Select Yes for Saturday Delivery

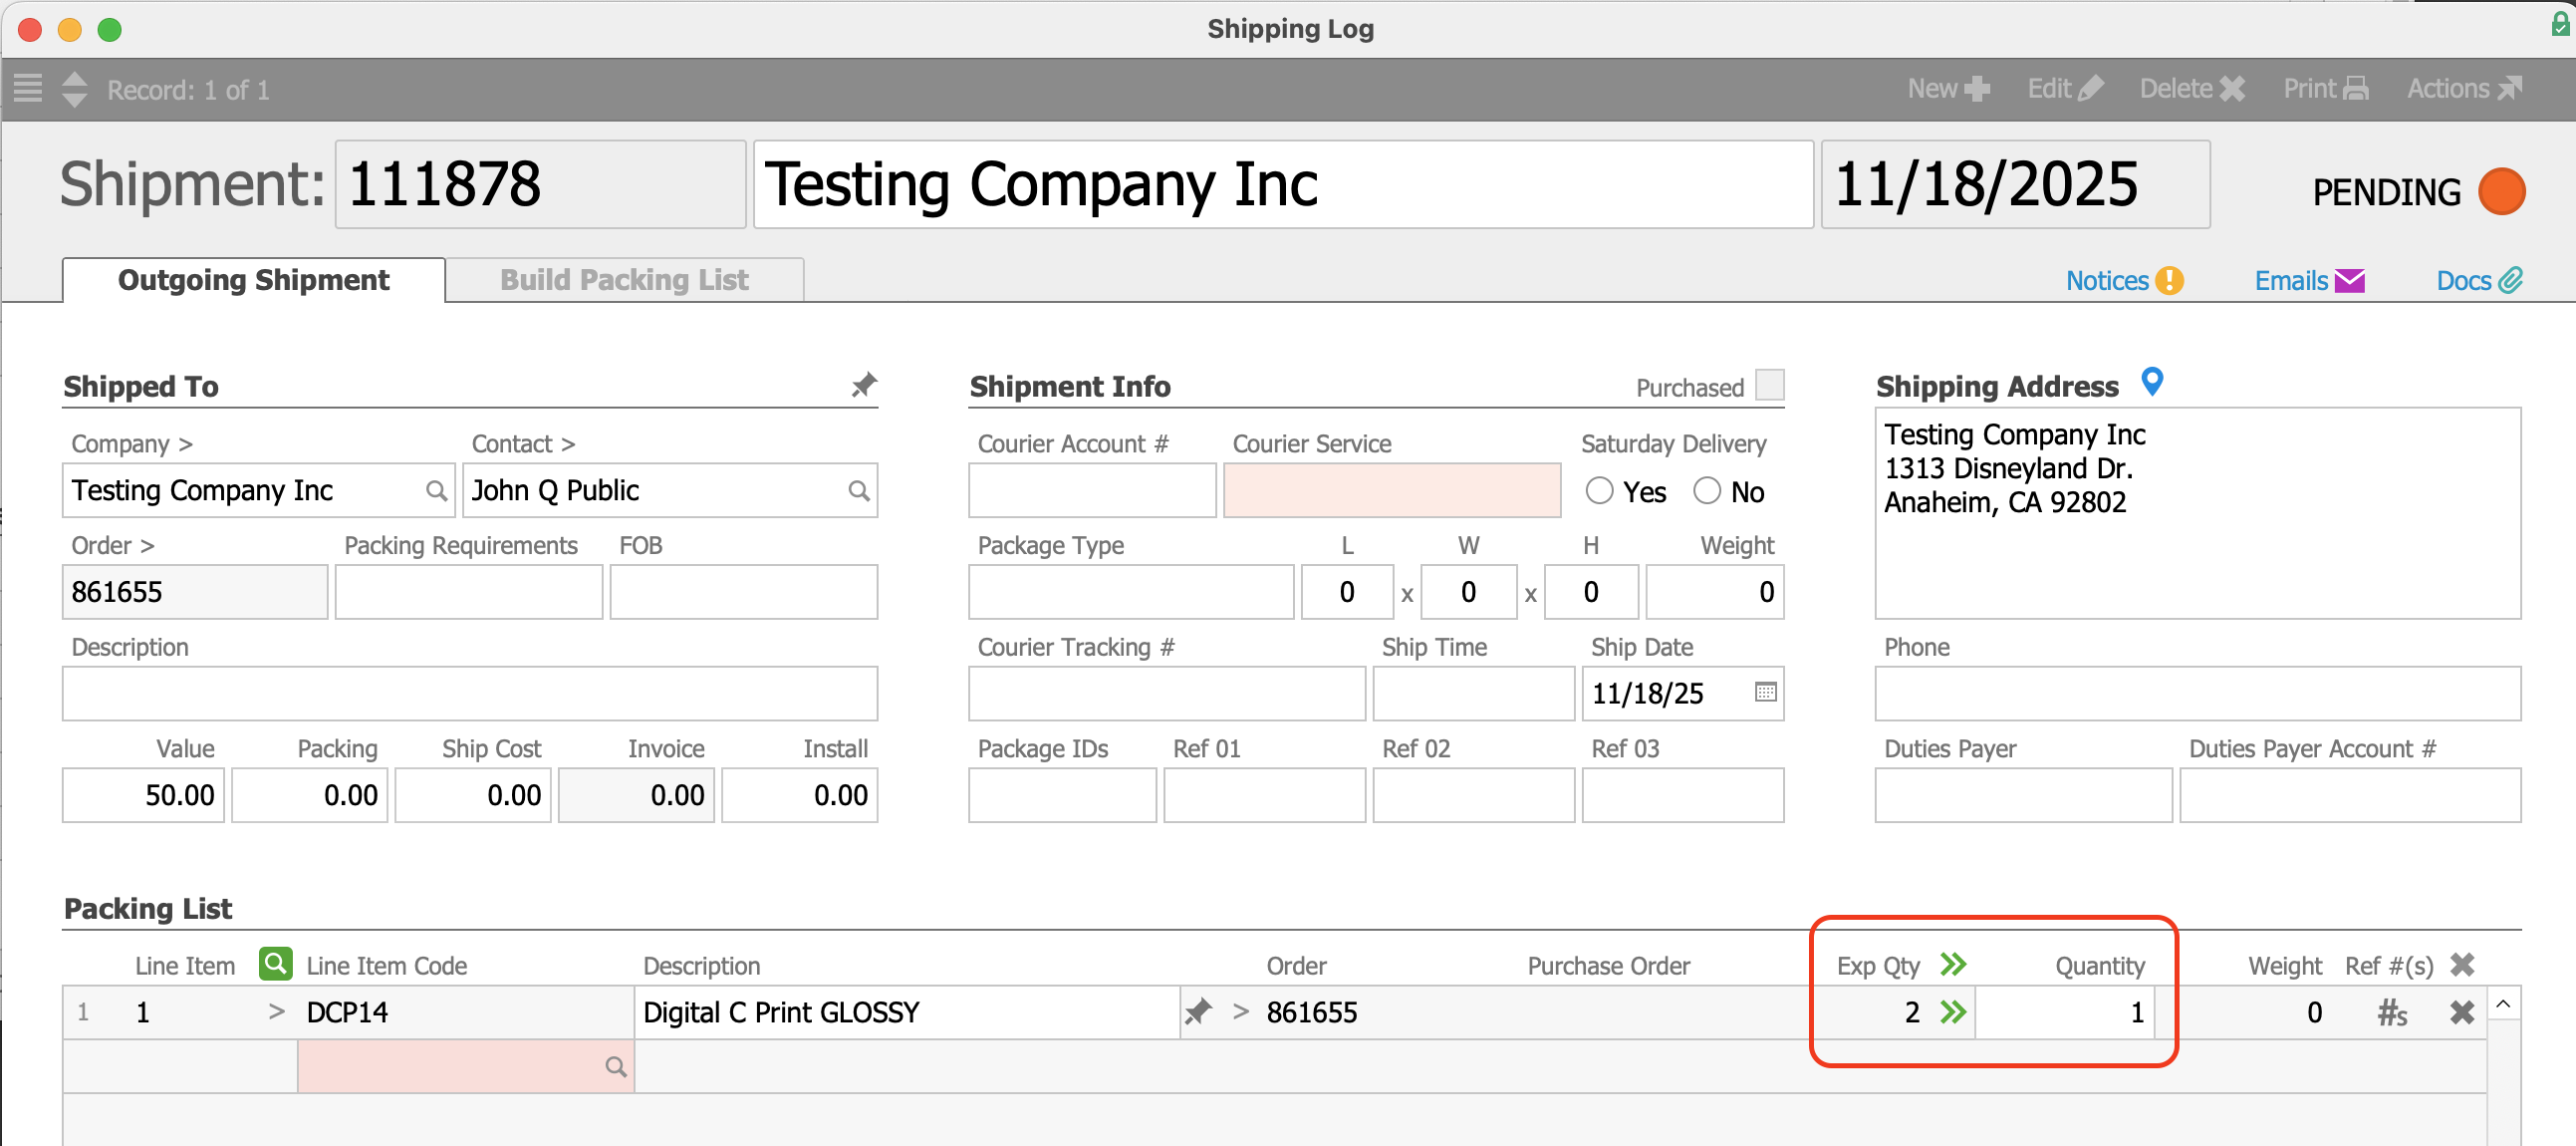1599,491
